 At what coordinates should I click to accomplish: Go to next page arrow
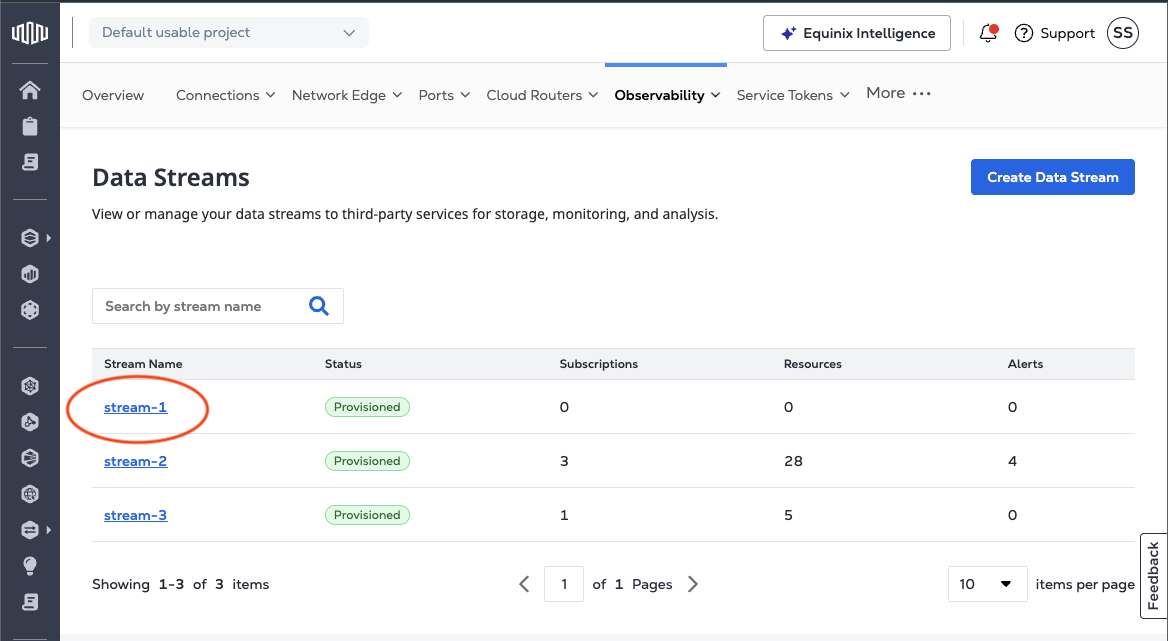[693, 584]
